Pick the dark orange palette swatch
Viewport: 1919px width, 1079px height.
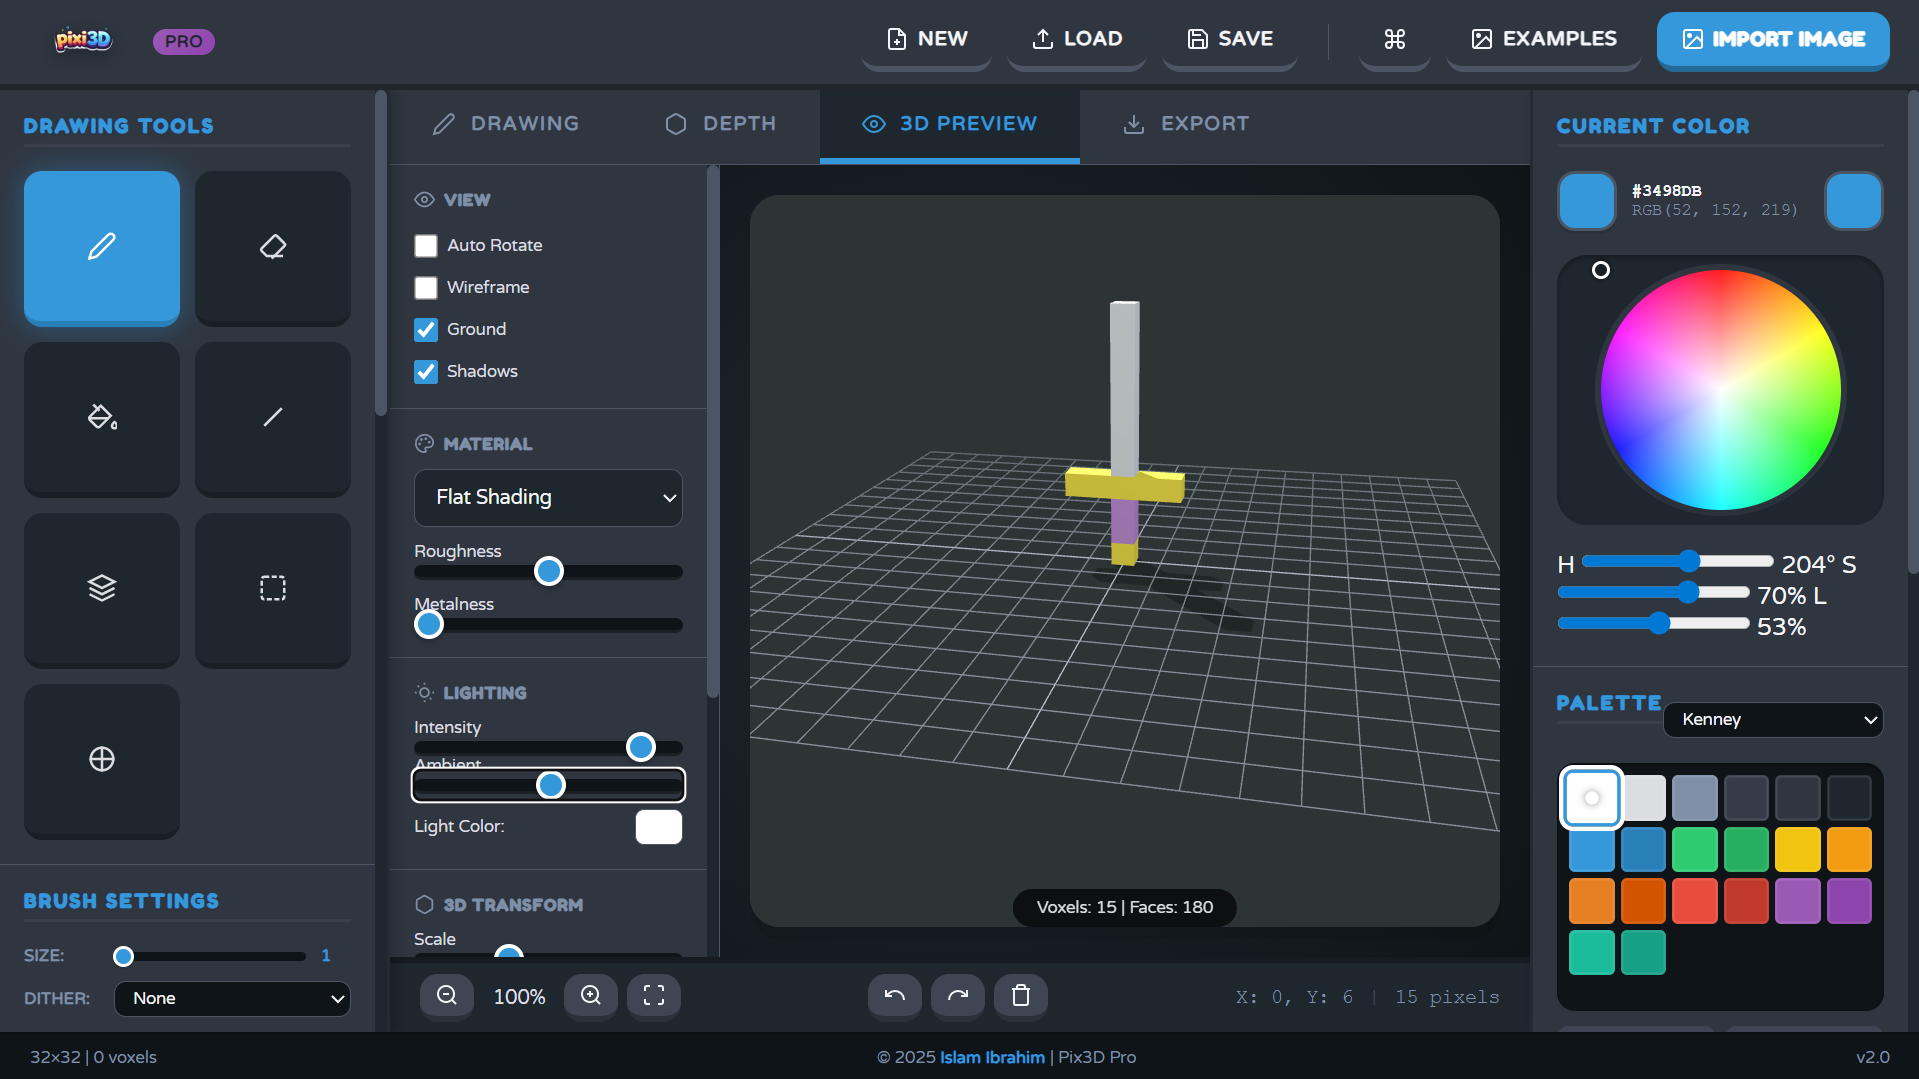[1643, 901]
